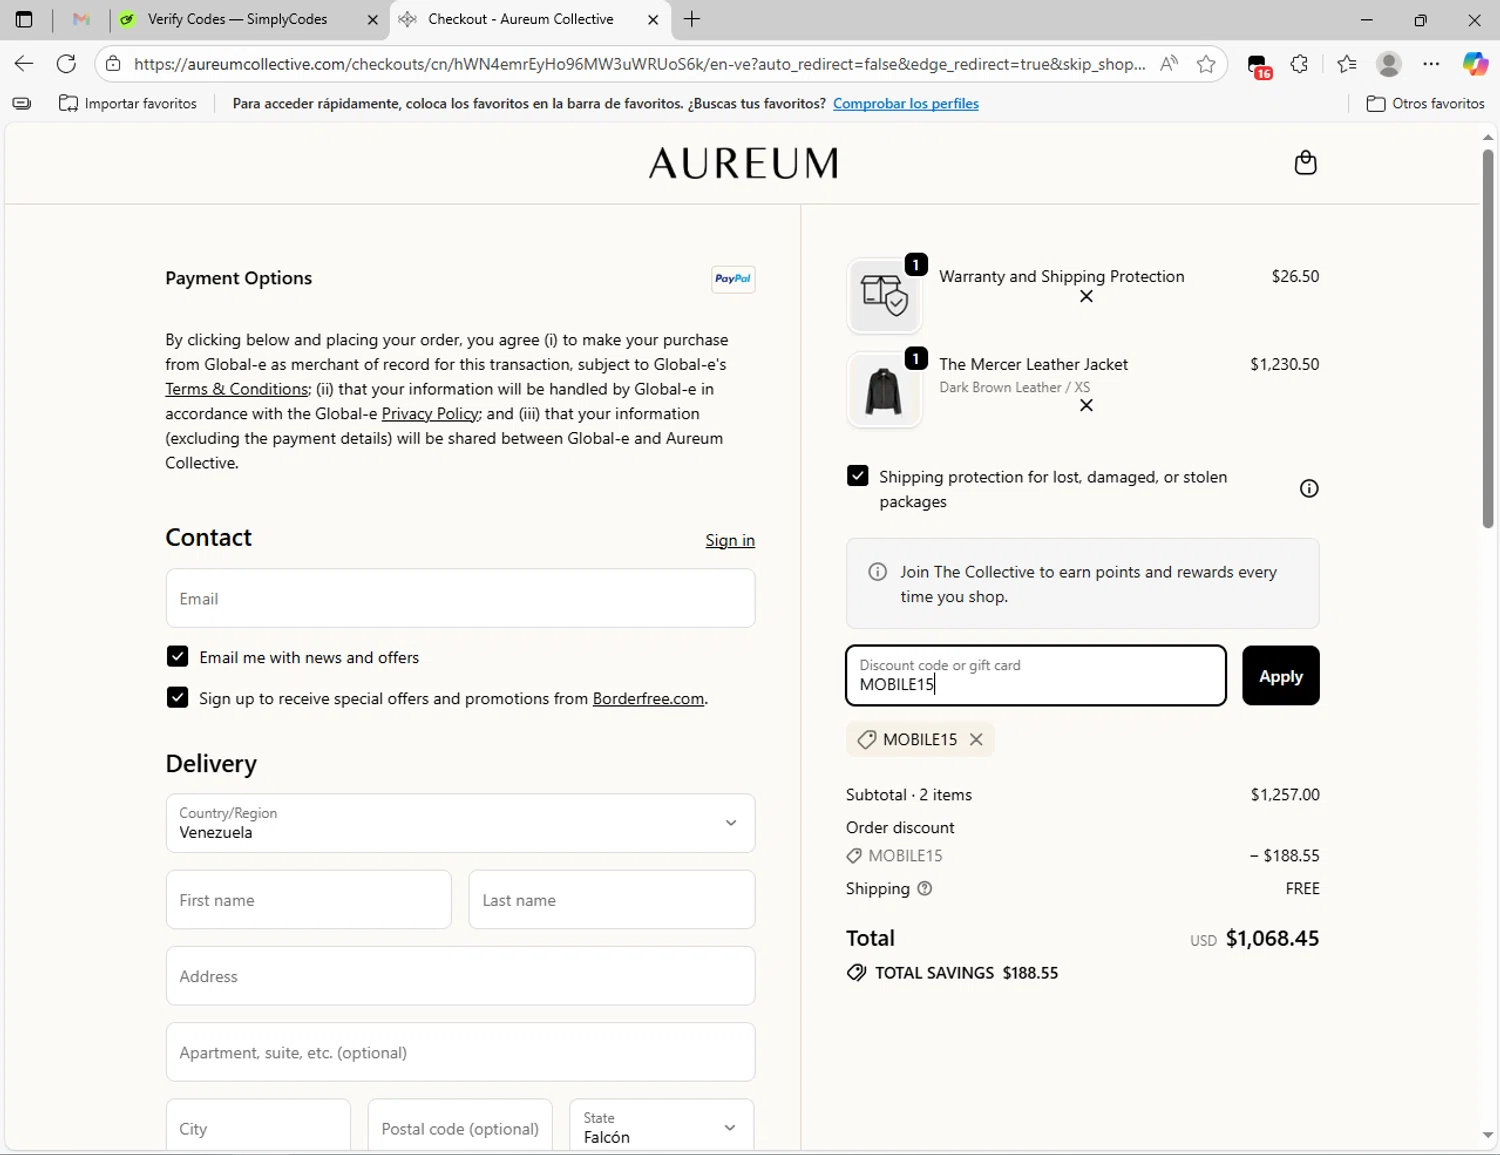Screen dimensions: 1500x1155
Task: Uncheck Email me with news and offers
Action: tap(177, 656)
